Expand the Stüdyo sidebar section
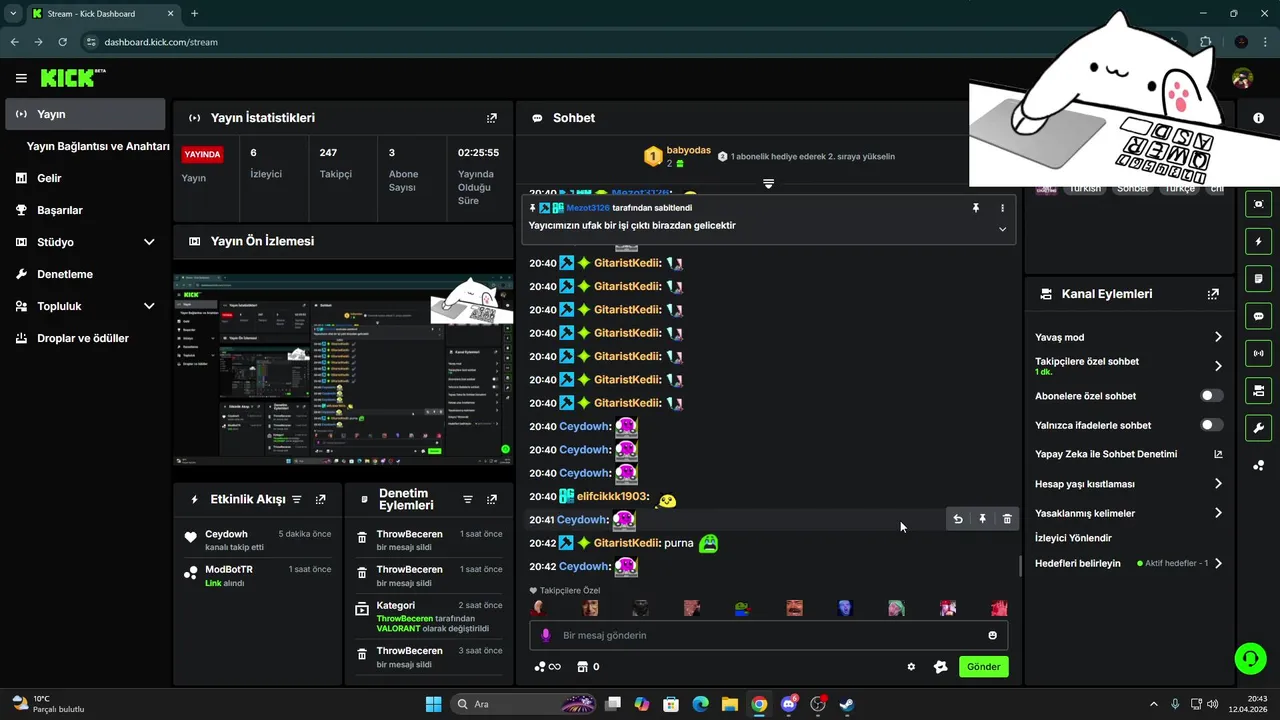Image resolution: width=1280 pixels, height=720 pixels. click(149, 242)
